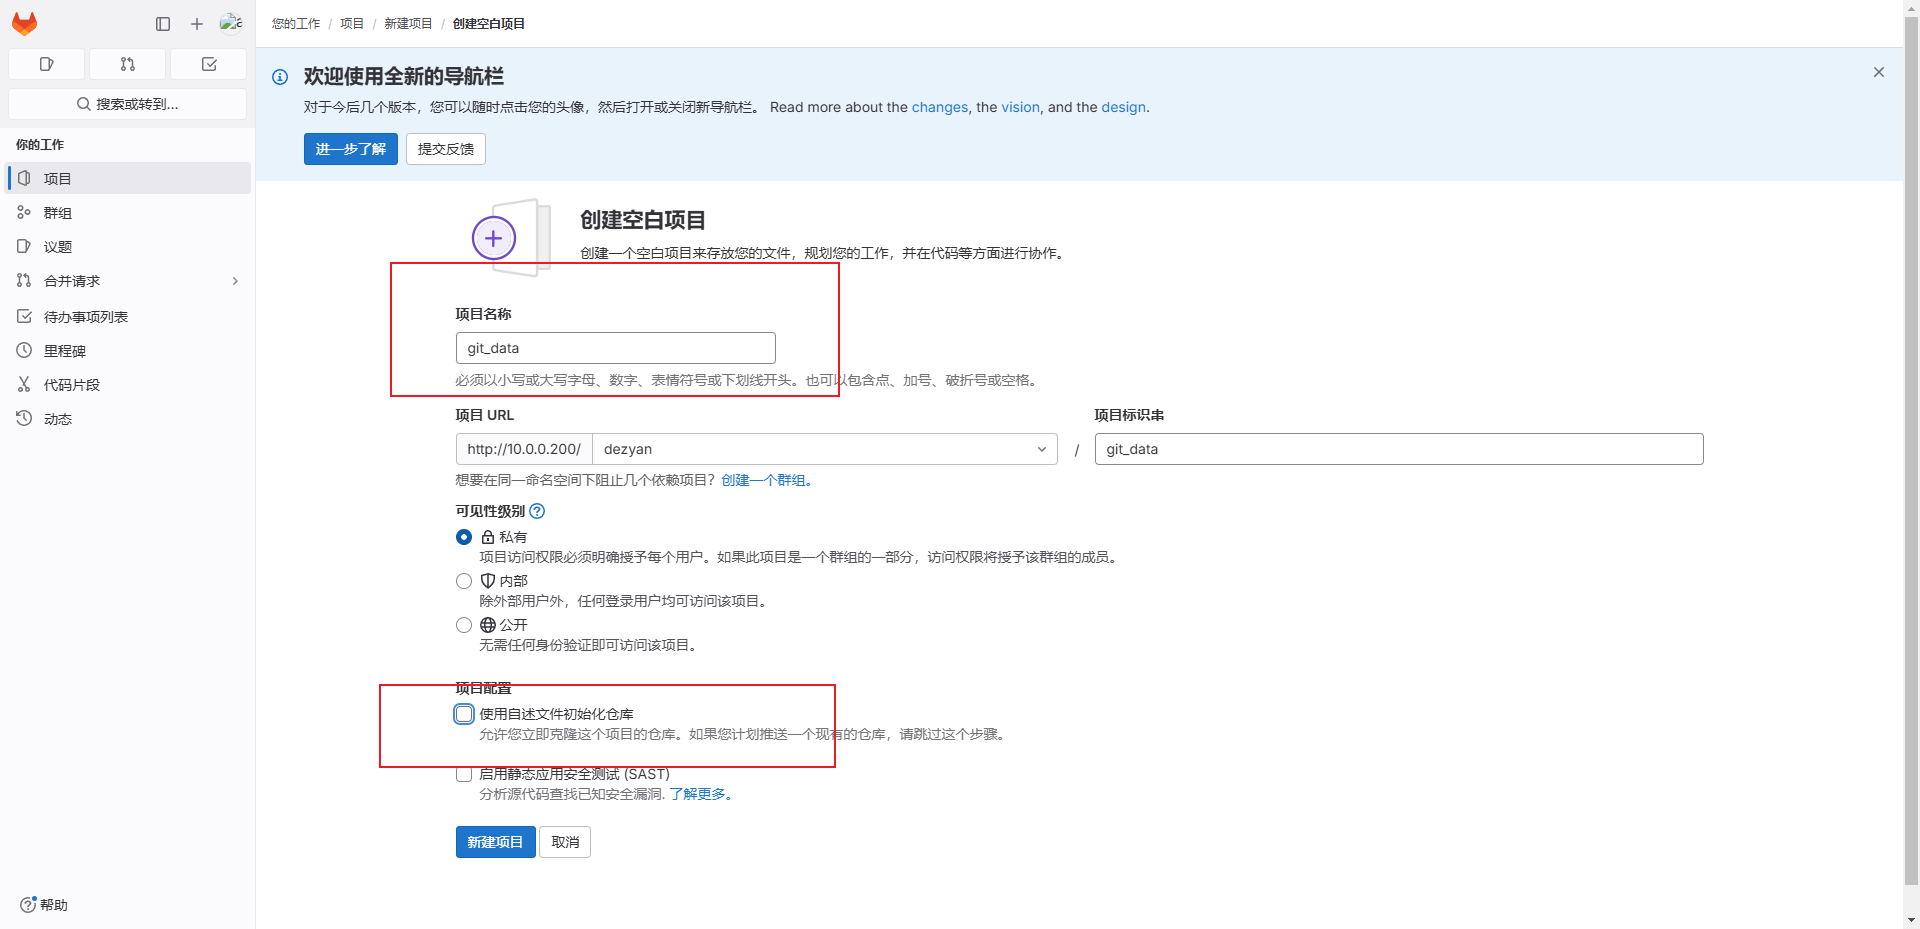Click the 私有 lock icon

tap(488, 537)
